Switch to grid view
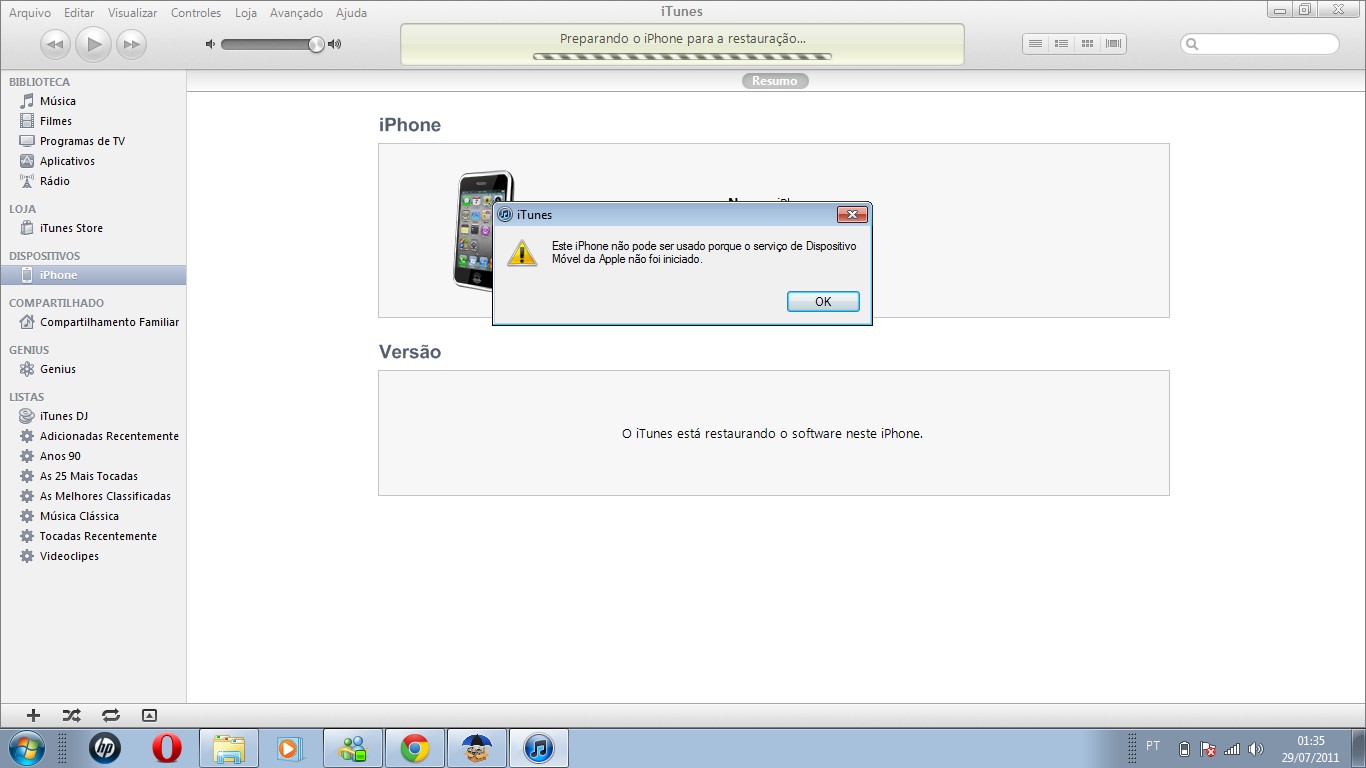This screenshot has height=768, width=1366. pyautogui.click(x=1087, y=44)
